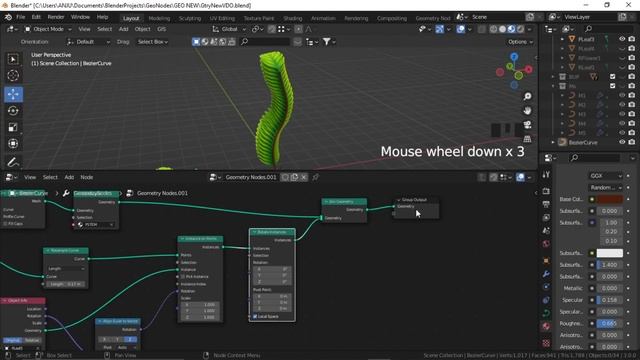
Task: Open the Default orientation dropdown
Action: (88, 42)
